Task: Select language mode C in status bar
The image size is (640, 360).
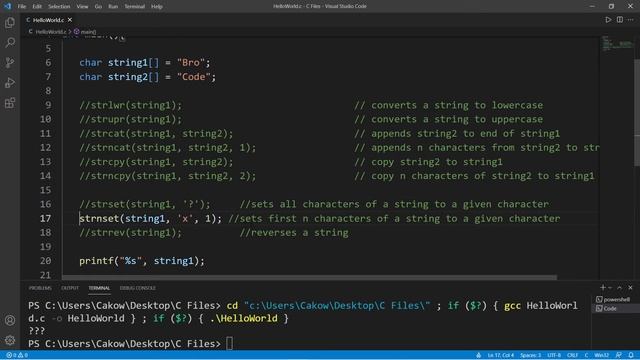Action: pyautogui.click(x=586, y=355)
